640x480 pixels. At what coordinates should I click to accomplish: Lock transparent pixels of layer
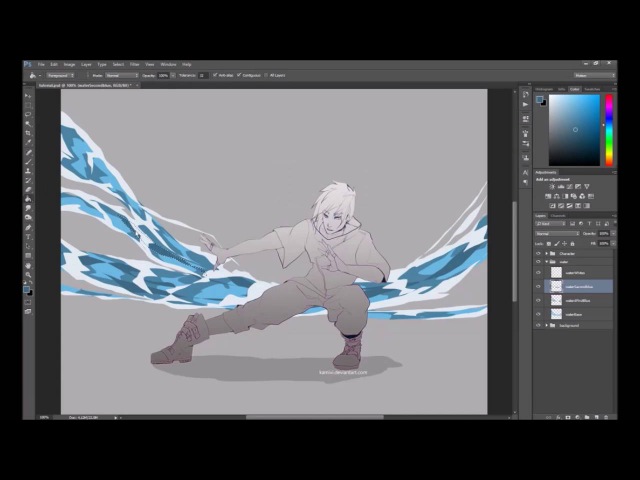point(549,244)
